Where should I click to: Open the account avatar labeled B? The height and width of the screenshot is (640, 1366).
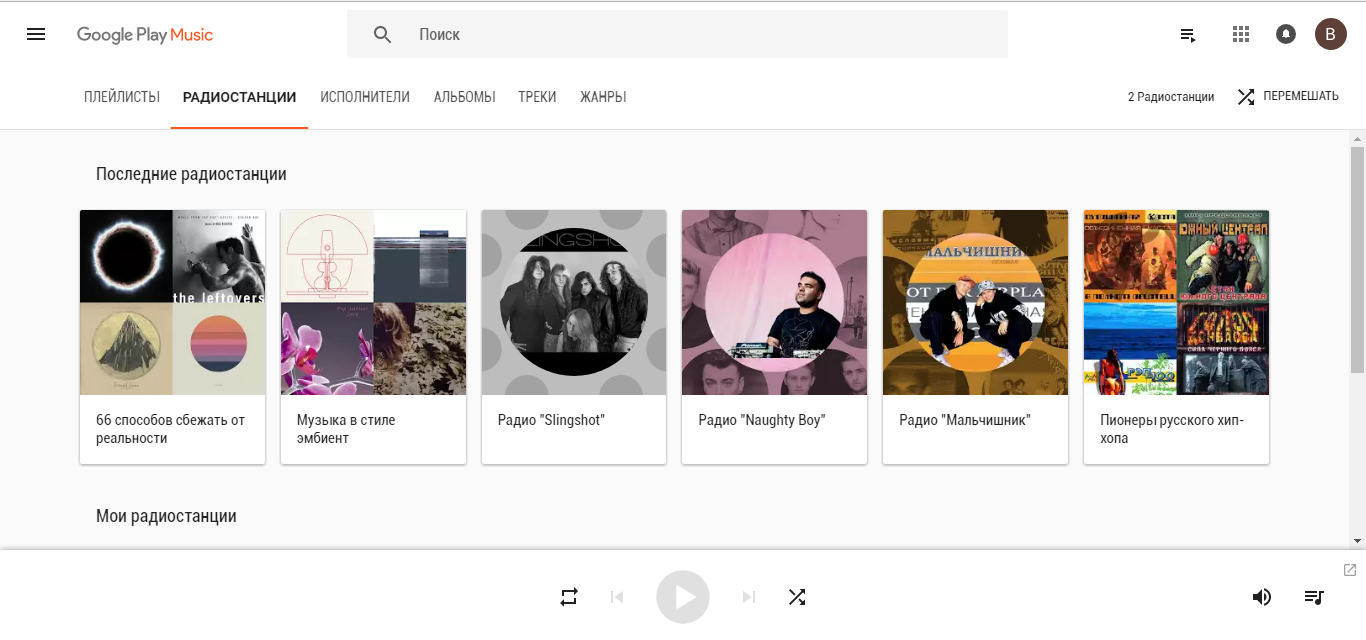pyautogui.click(x=1330, y=34)
